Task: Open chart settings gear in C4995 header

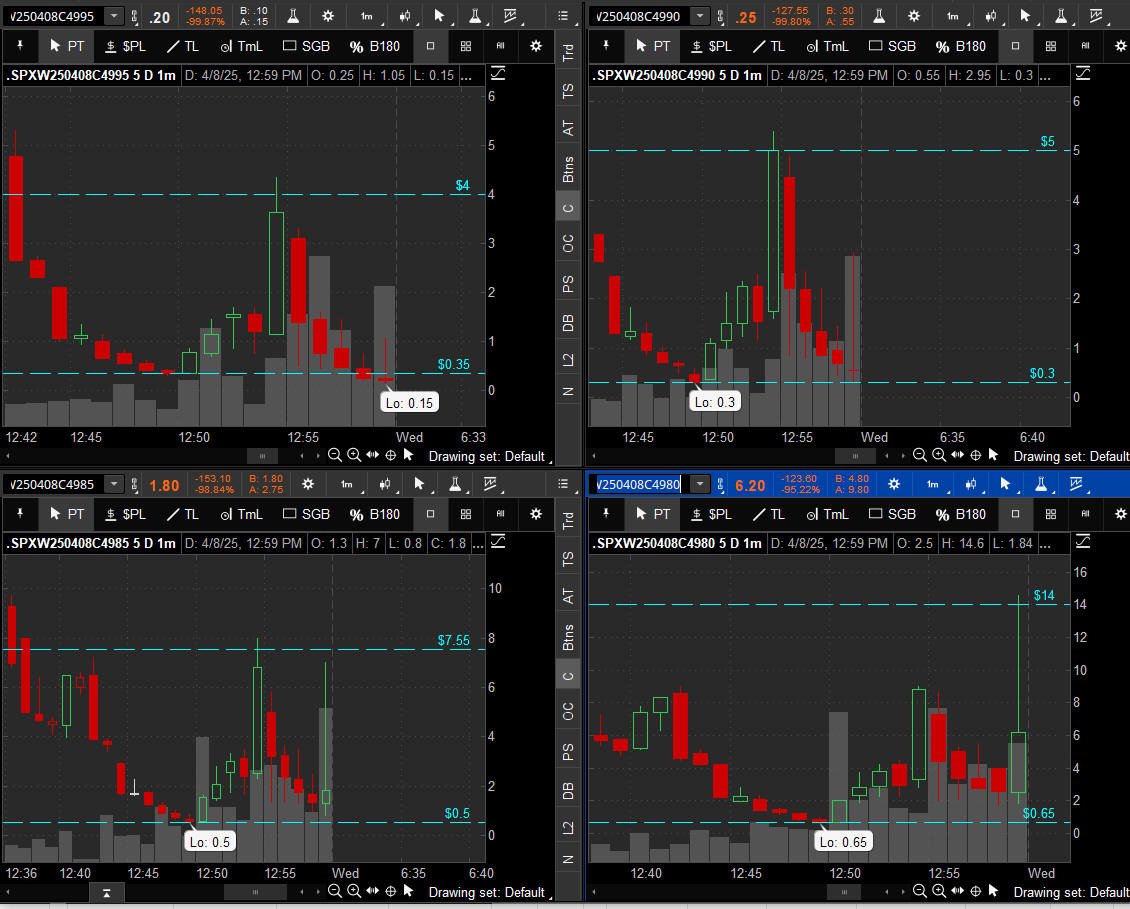Action: (x=328, y=15)
